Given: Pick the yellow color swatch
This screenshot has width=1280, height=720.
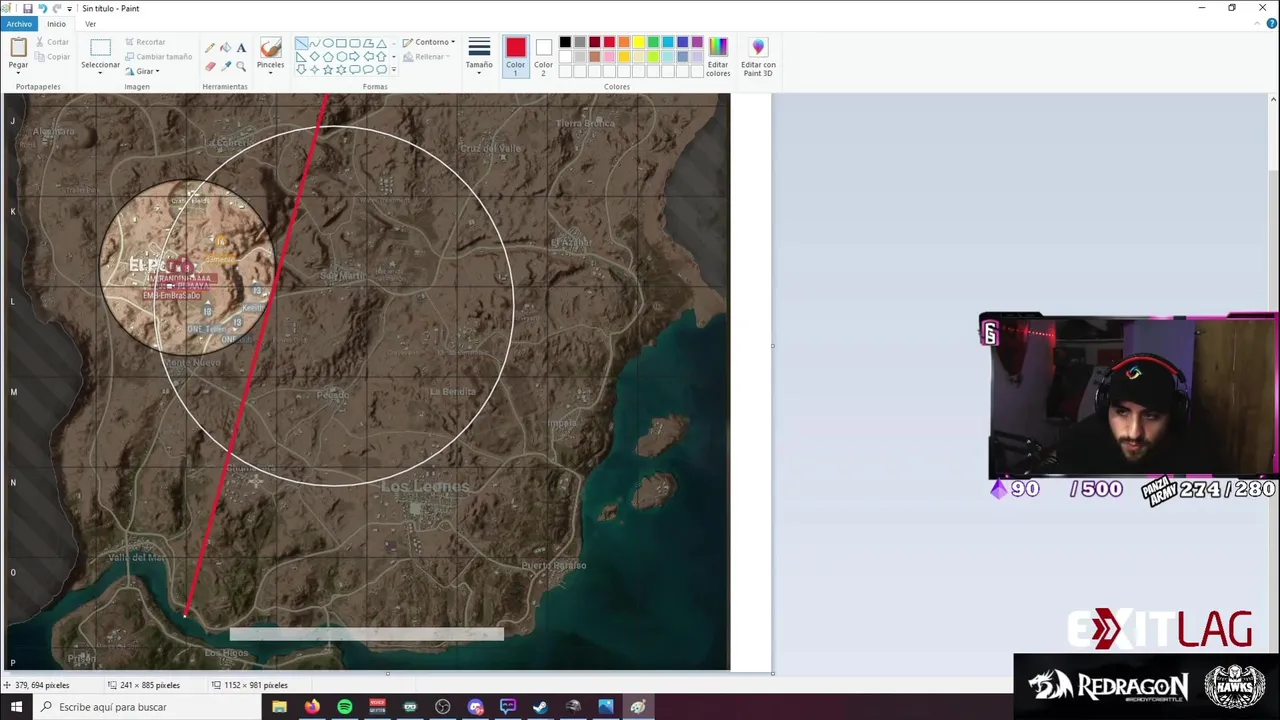Looking at the screenshot, I should point(638,42).
